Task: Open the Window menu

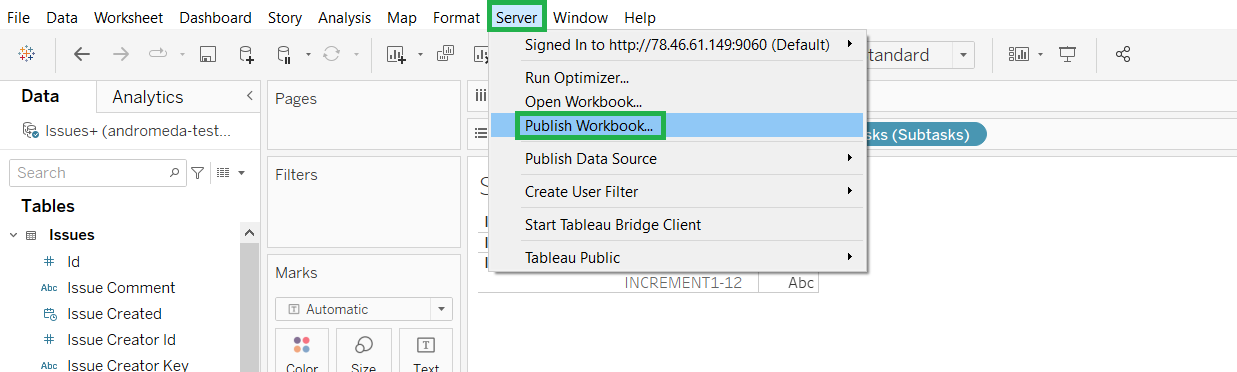Action: tap(580, 18)
